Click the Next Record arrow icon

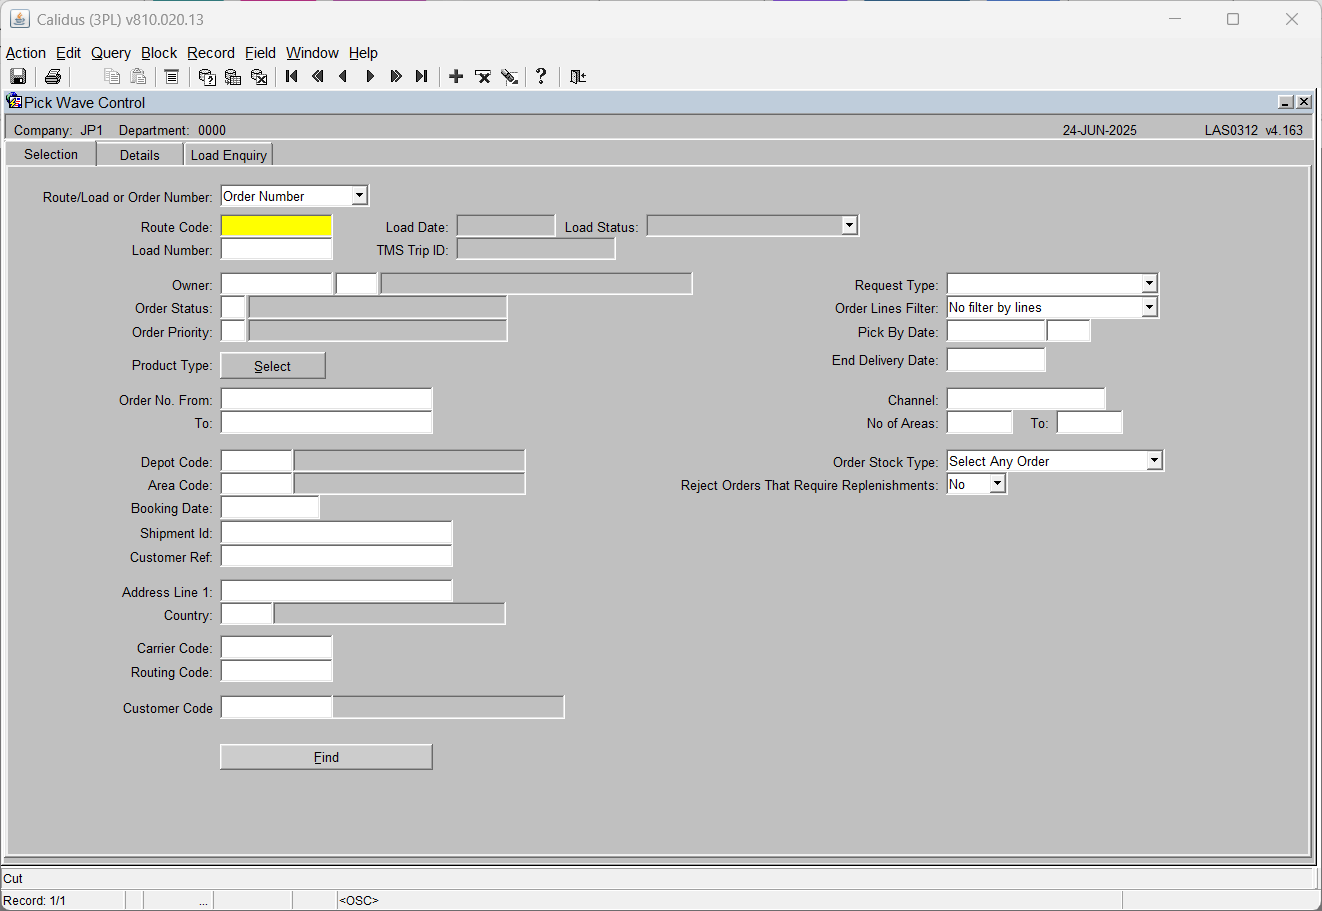370,77
